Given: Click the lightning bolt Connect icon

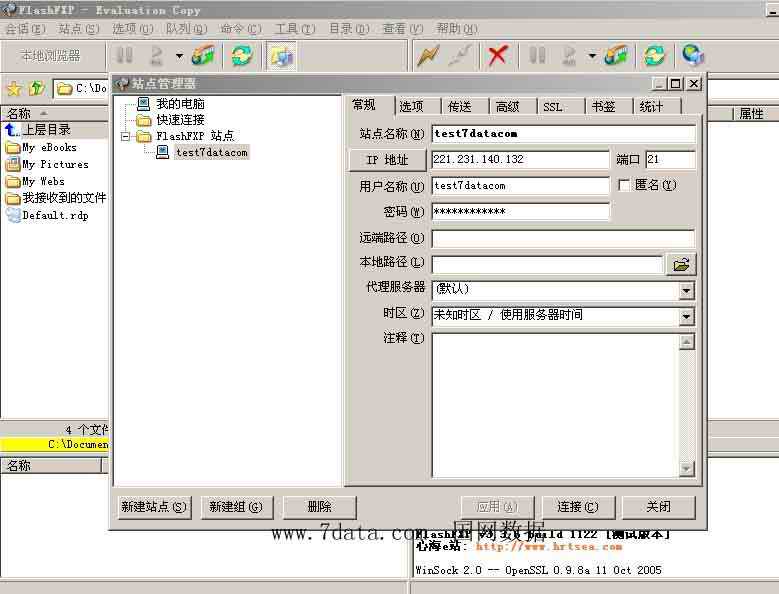Looking at the screenshot, I should [x=428, y=56].
